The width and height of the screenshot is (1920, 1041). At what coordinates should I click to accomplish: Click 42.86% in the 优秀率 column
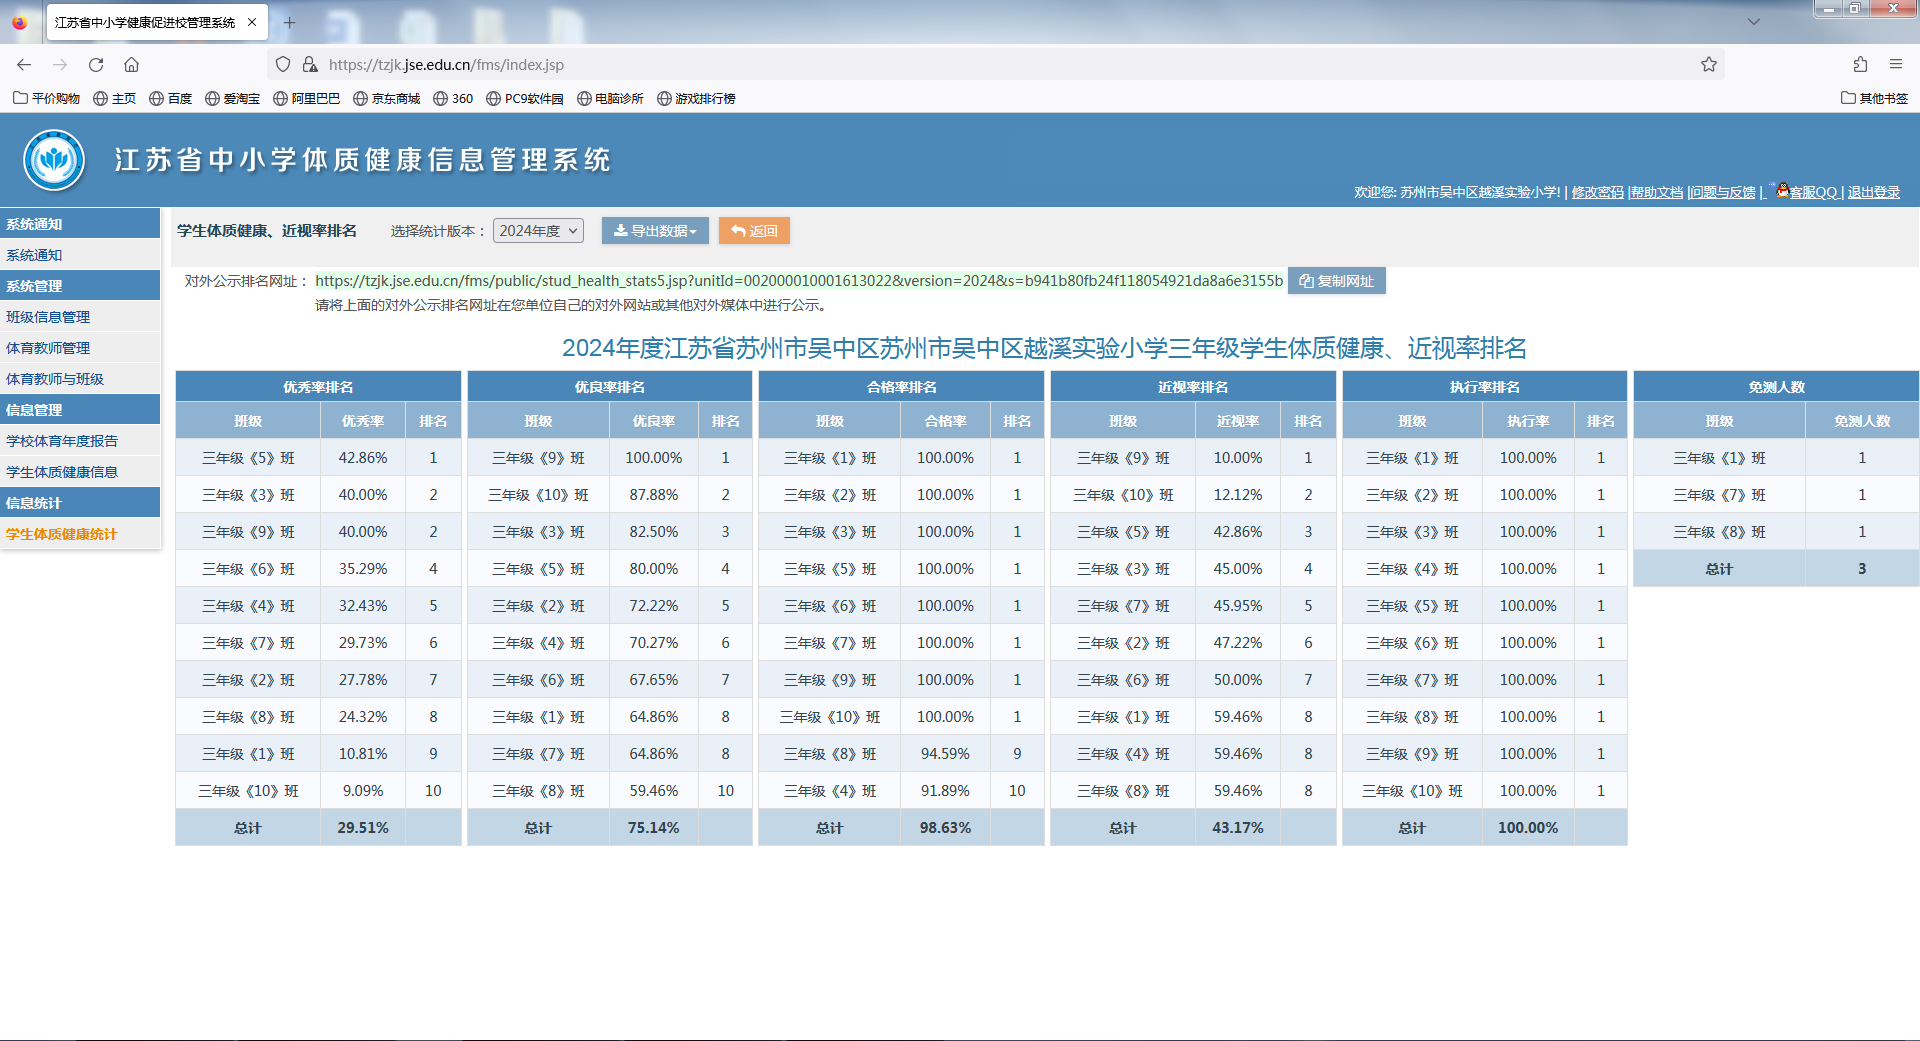coord(363,458)
